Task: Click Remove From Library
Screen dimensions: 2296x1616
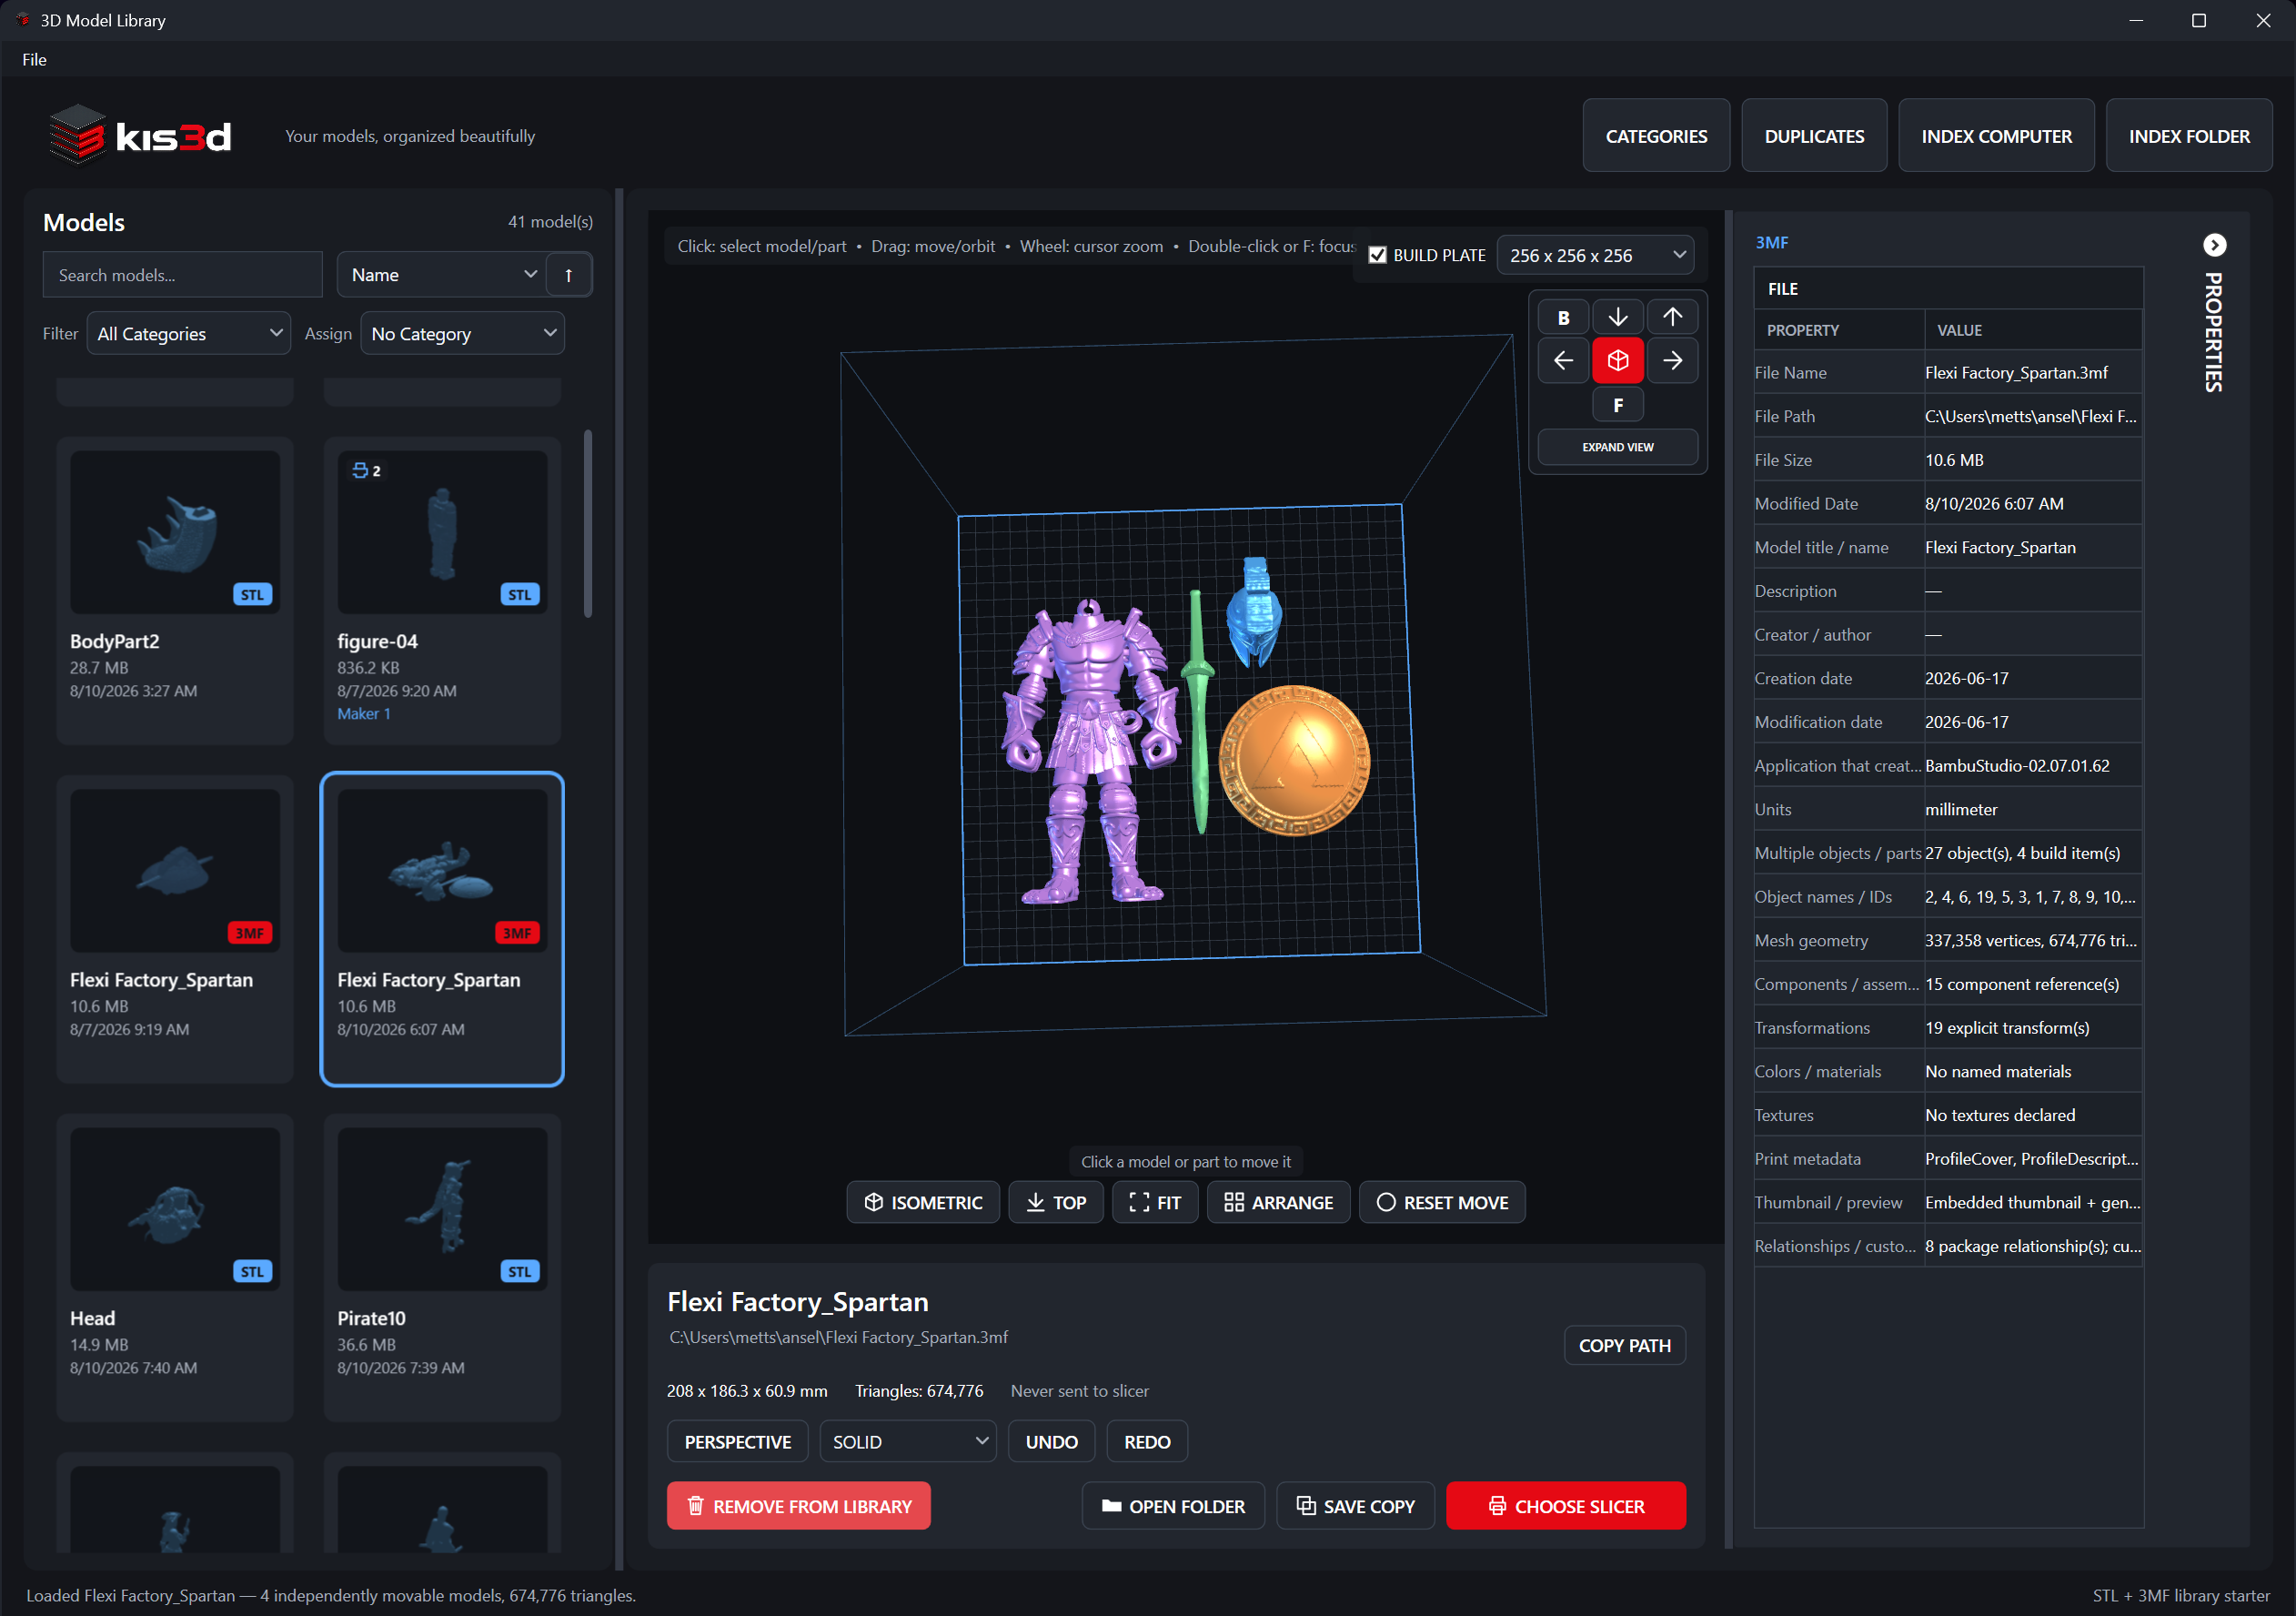Action: pyautogui.click(x=798, y=1505)
